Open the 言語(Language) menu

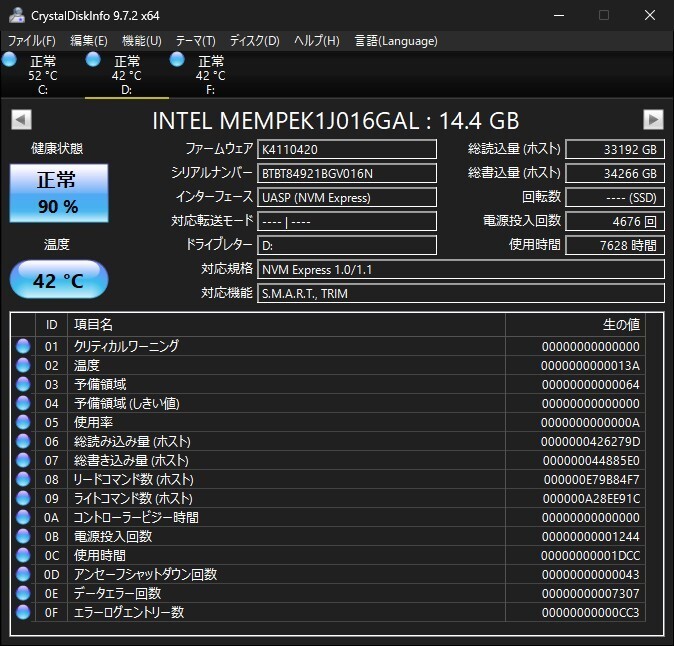coord(395,41)
